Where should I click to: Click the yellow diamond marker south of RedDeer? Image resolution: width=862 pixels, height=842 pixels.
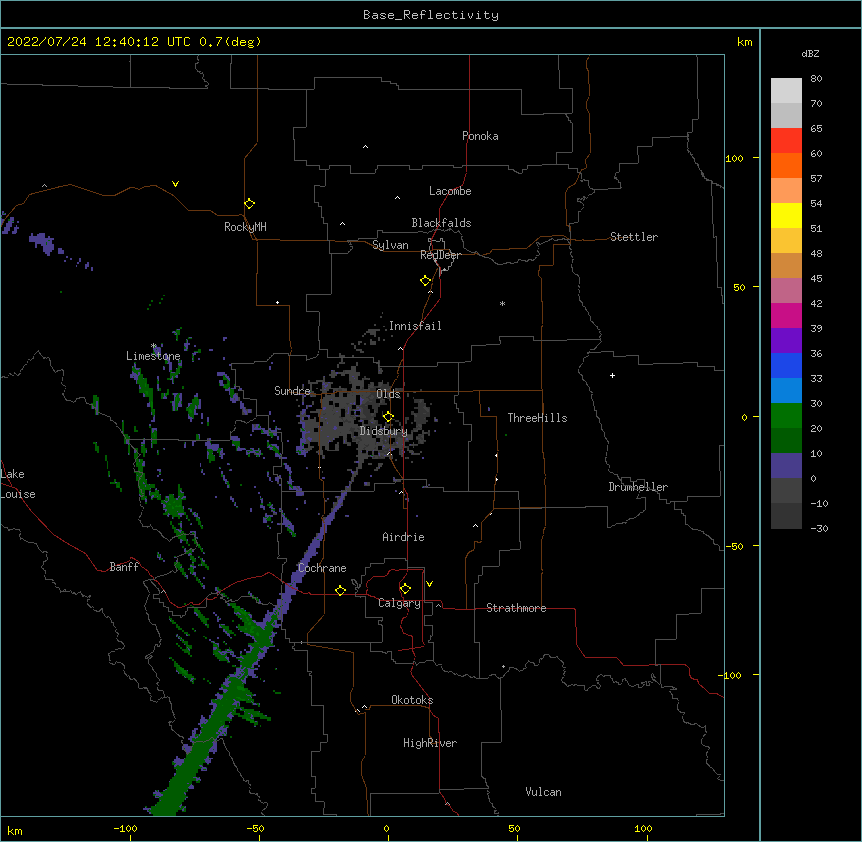click(x=426, y=281)
